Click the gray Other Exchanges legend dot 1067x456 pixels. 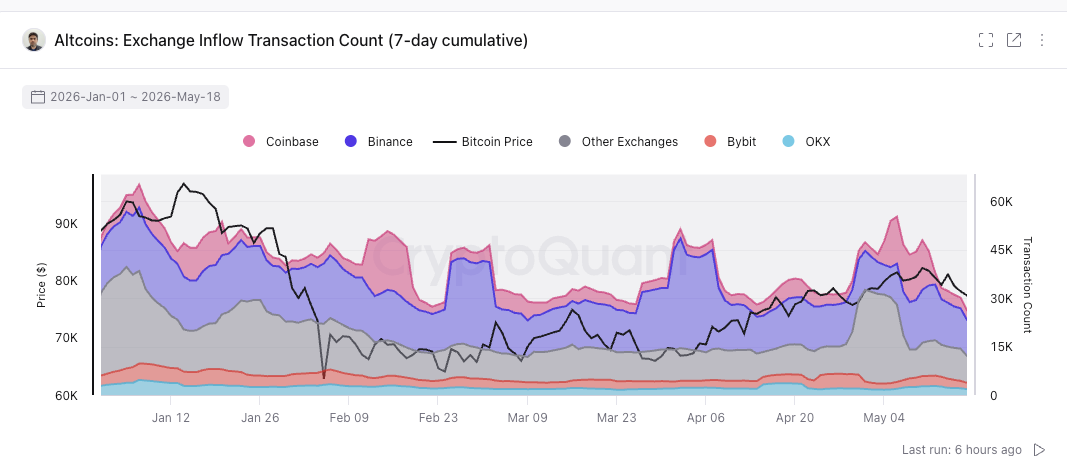click(565, 142)
